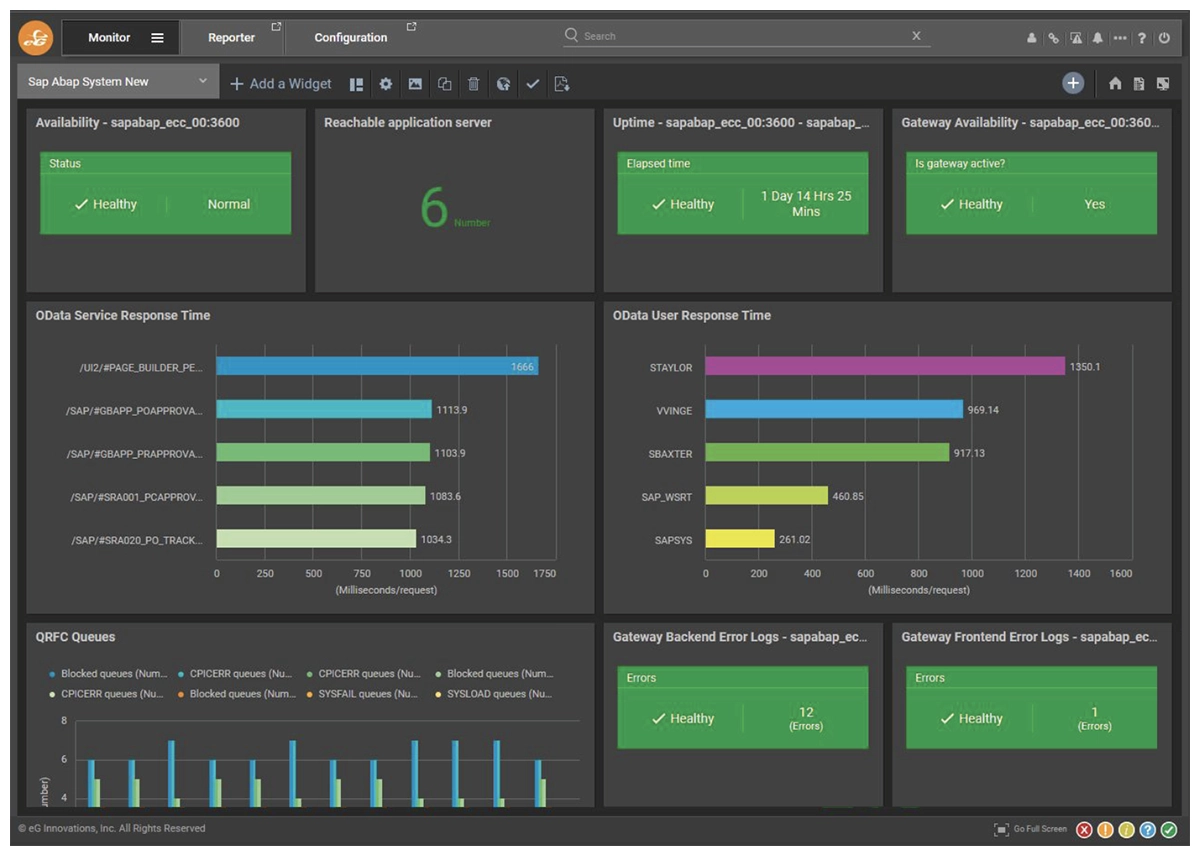Click the SAPSYS bar showing 261.02
The image size is (1200, 856).
click(740, 539)
